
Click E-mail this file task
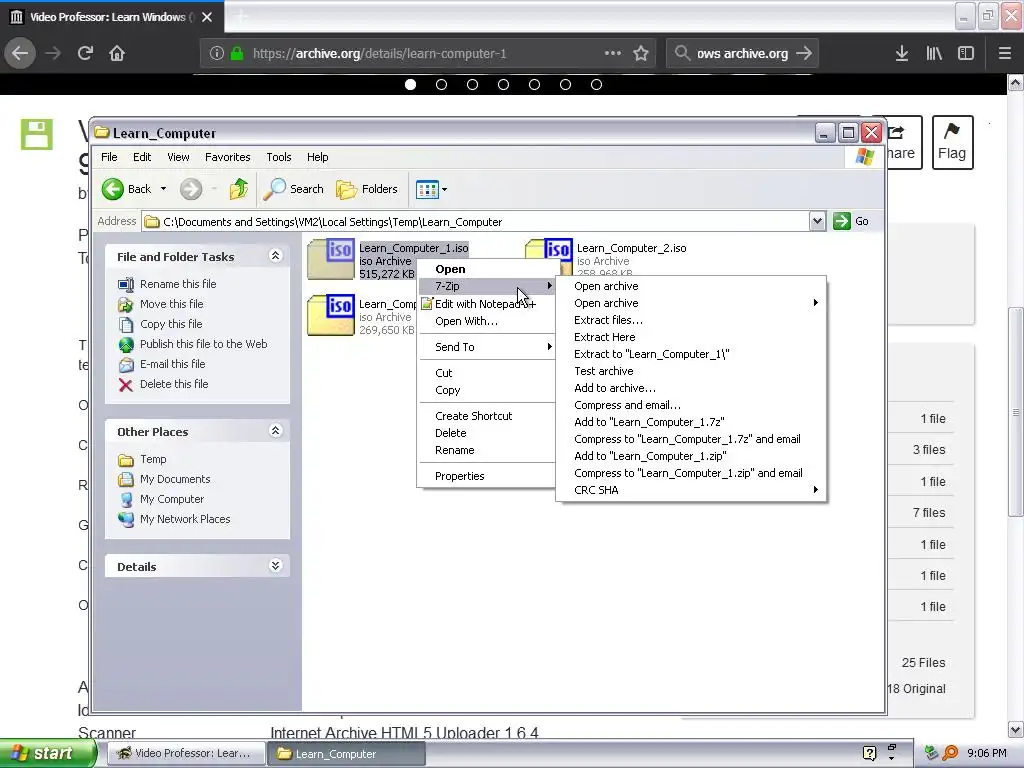[x=172, y=364]
